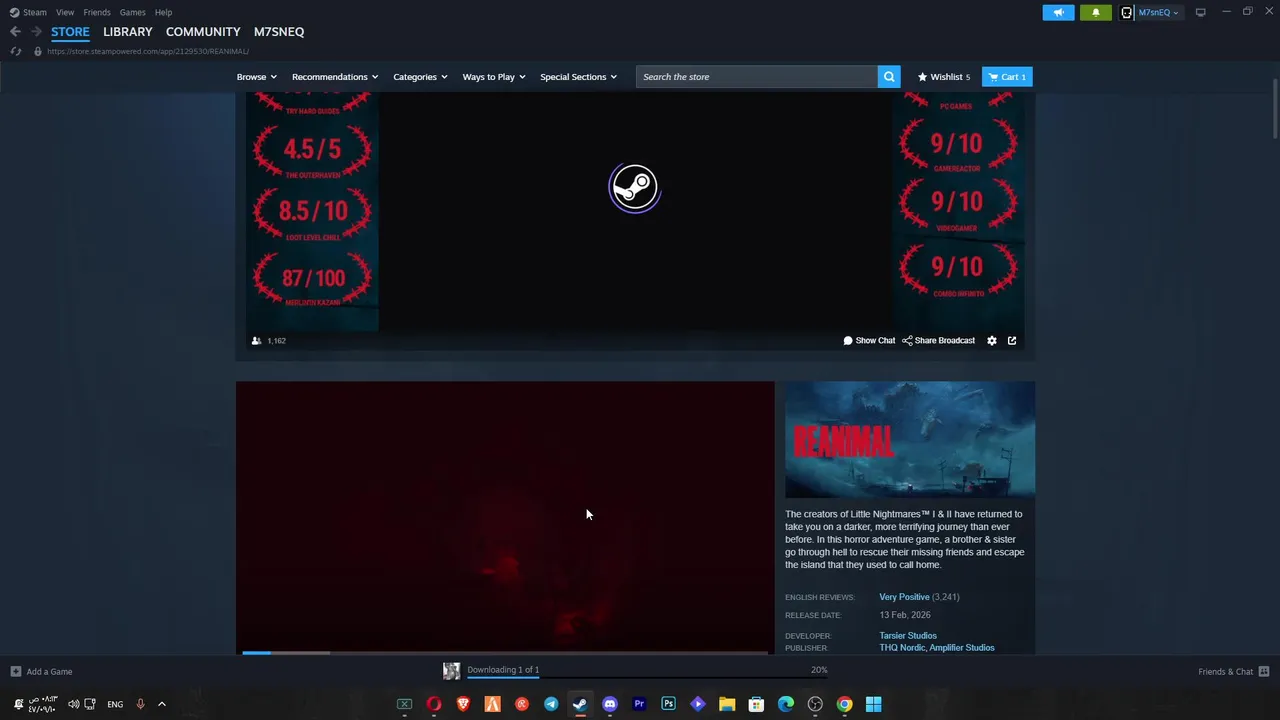Go forward with the right arrow
Image resolution: width=1280 pixels, height=720 pixels.
tap(36, 32)
